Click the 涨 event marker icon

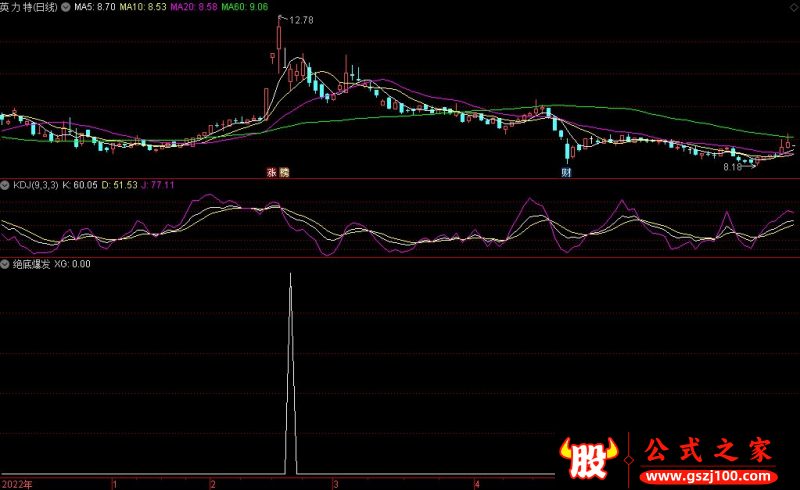(271, 172)
